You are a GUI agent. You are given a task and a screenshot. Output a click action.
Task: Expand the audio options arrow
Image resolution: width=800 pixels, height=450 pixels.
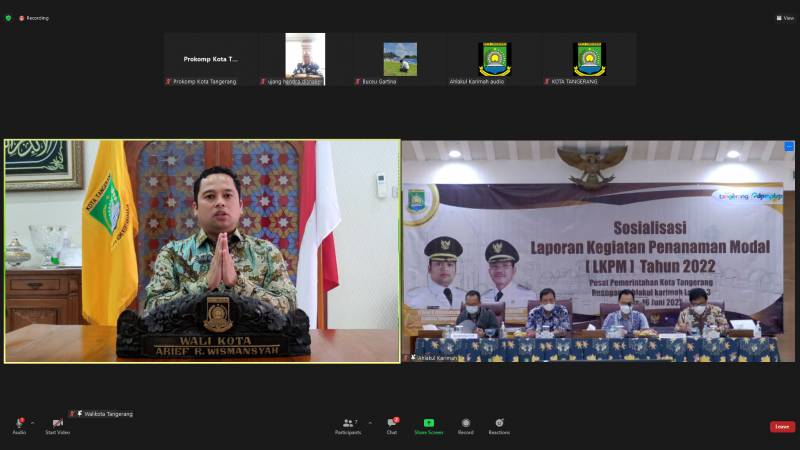tap(32, 422)
